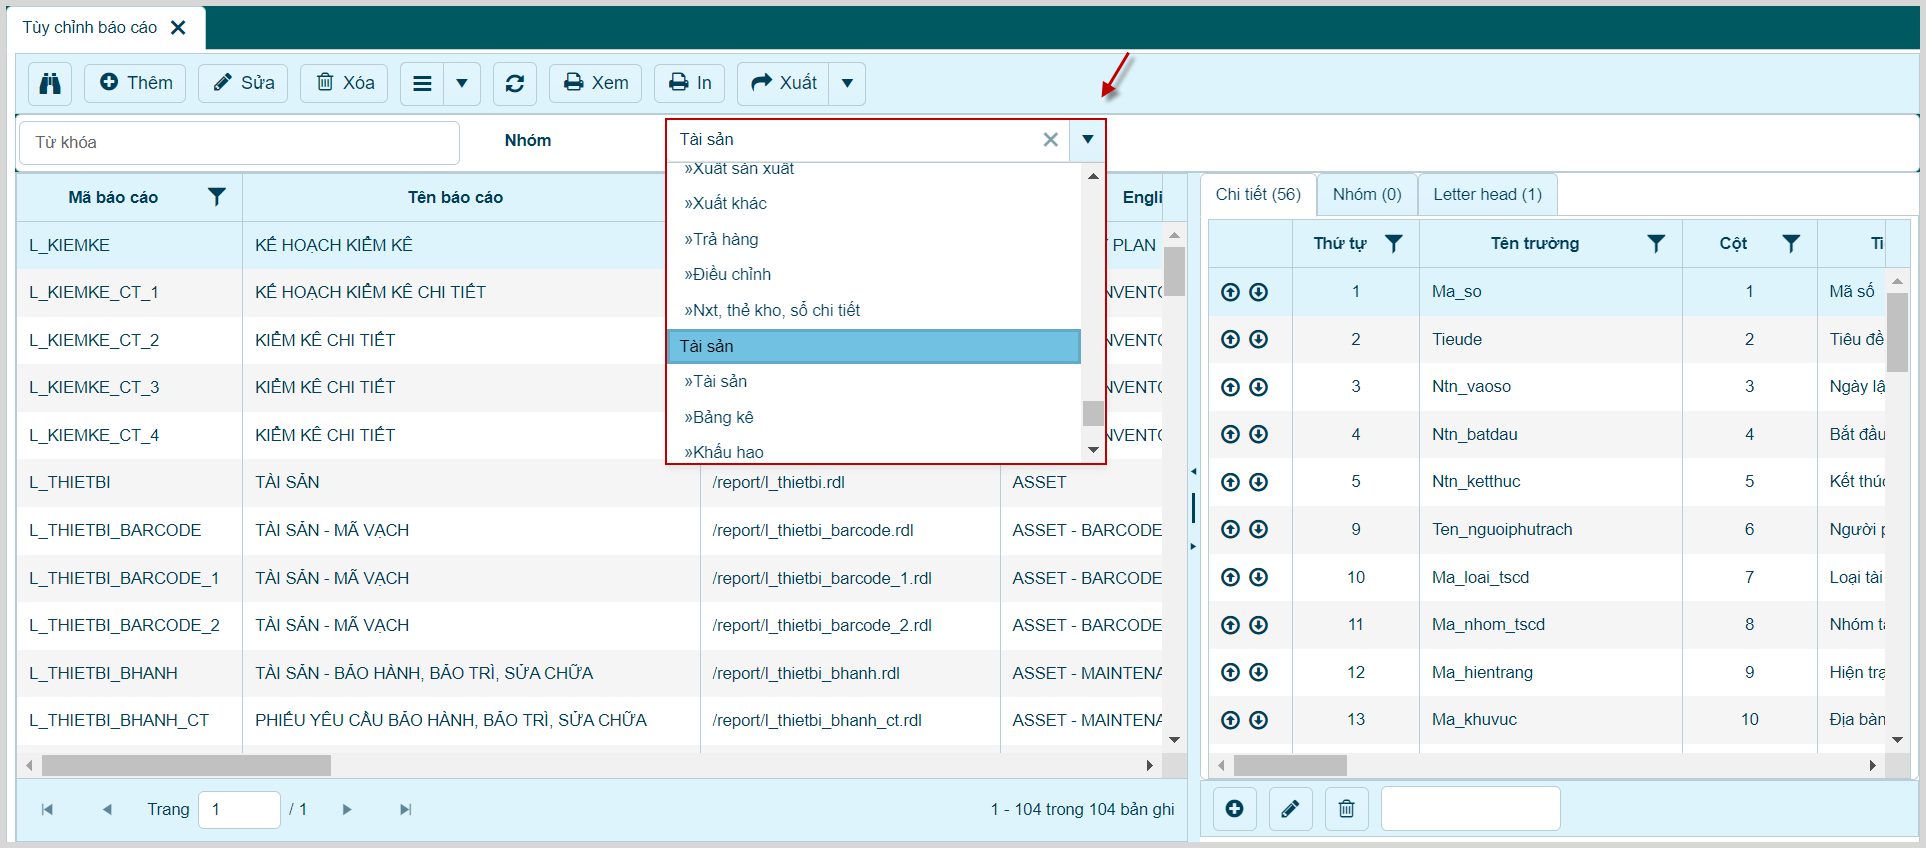Collapse the right pane splitter arrow

pos(1193,546)
